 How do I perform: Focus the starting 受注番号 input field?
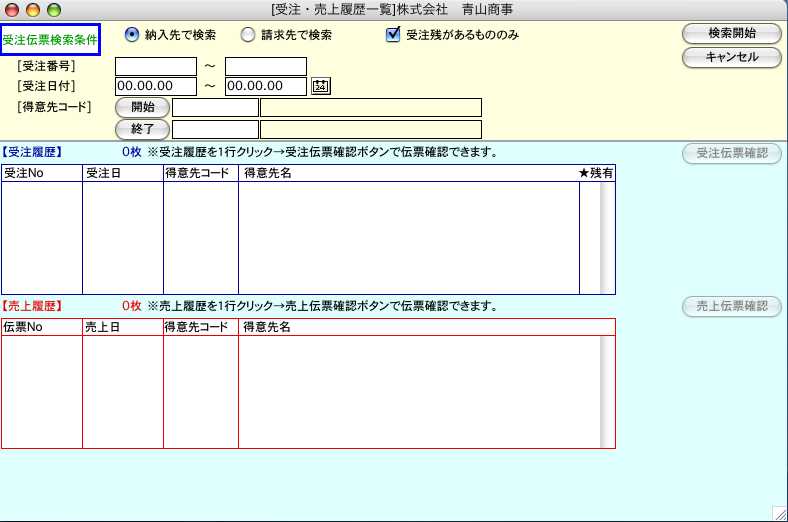click(155, 66)
